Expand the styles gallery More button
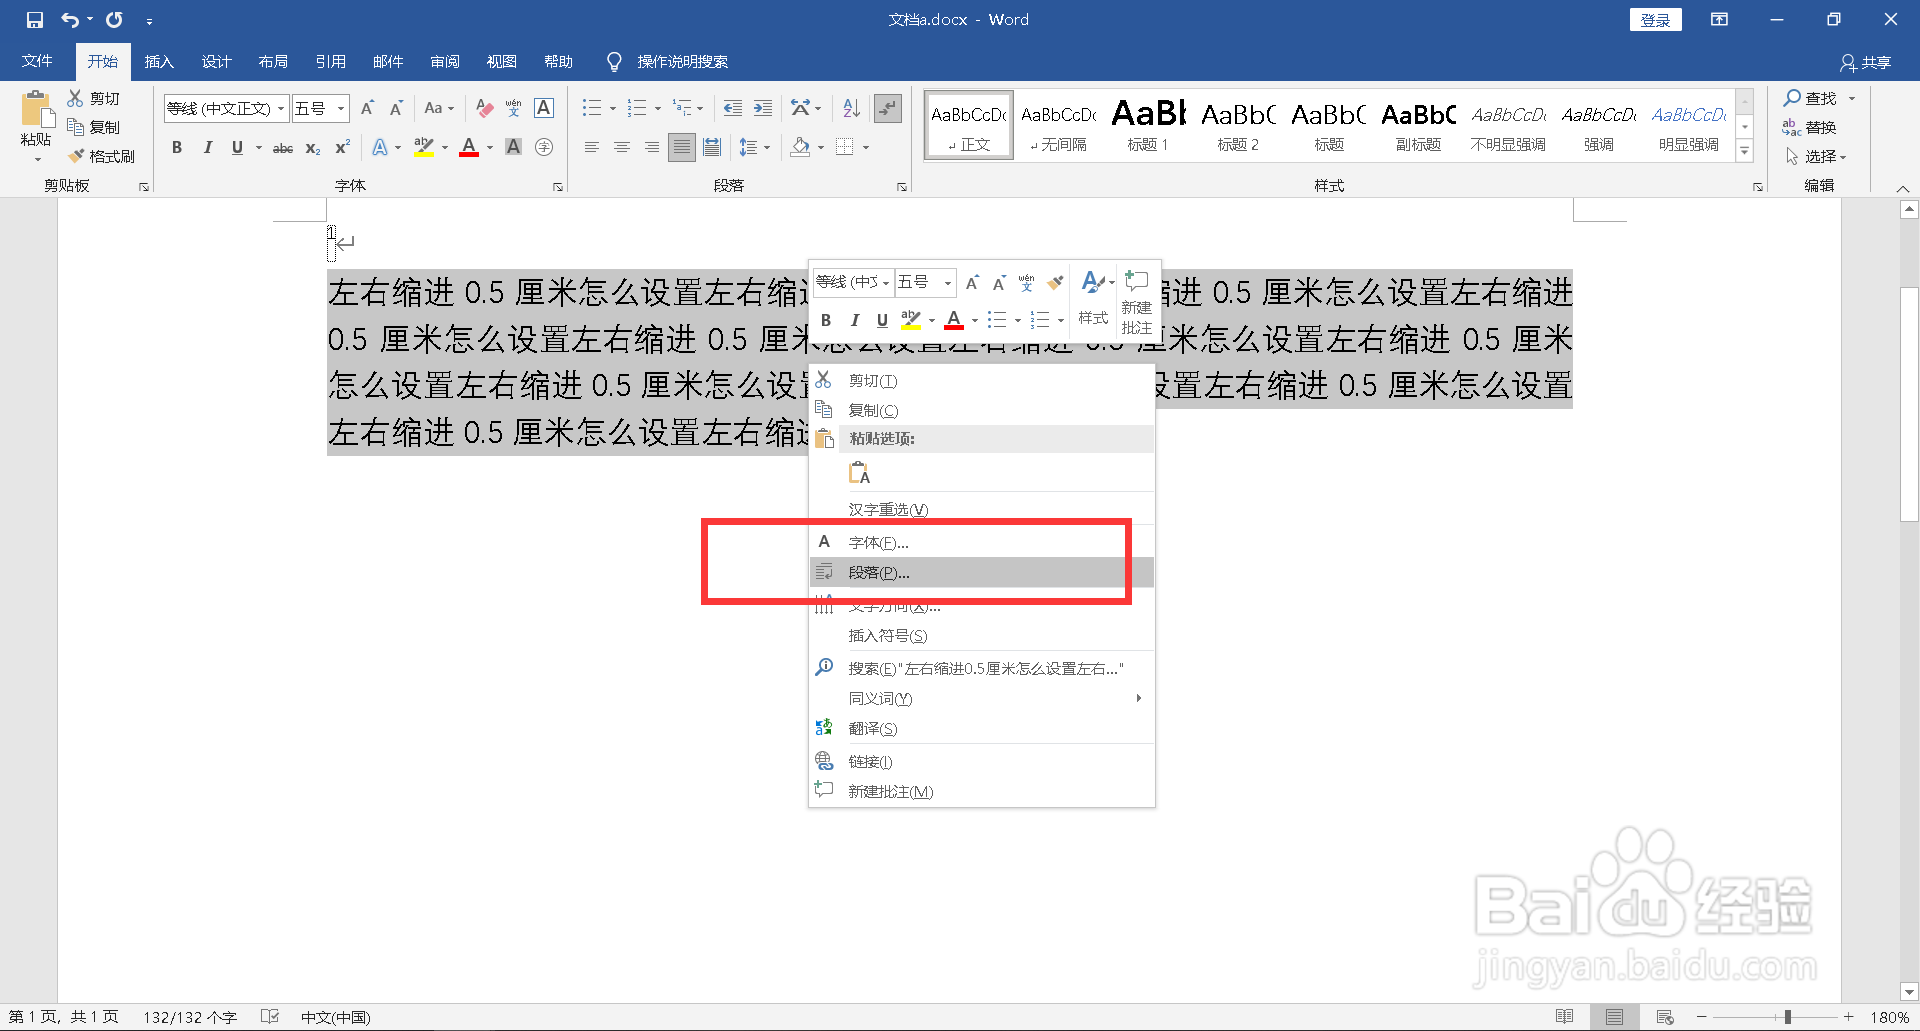This screenshot has width=1920, height=1031. click(x=1745, y=151)
